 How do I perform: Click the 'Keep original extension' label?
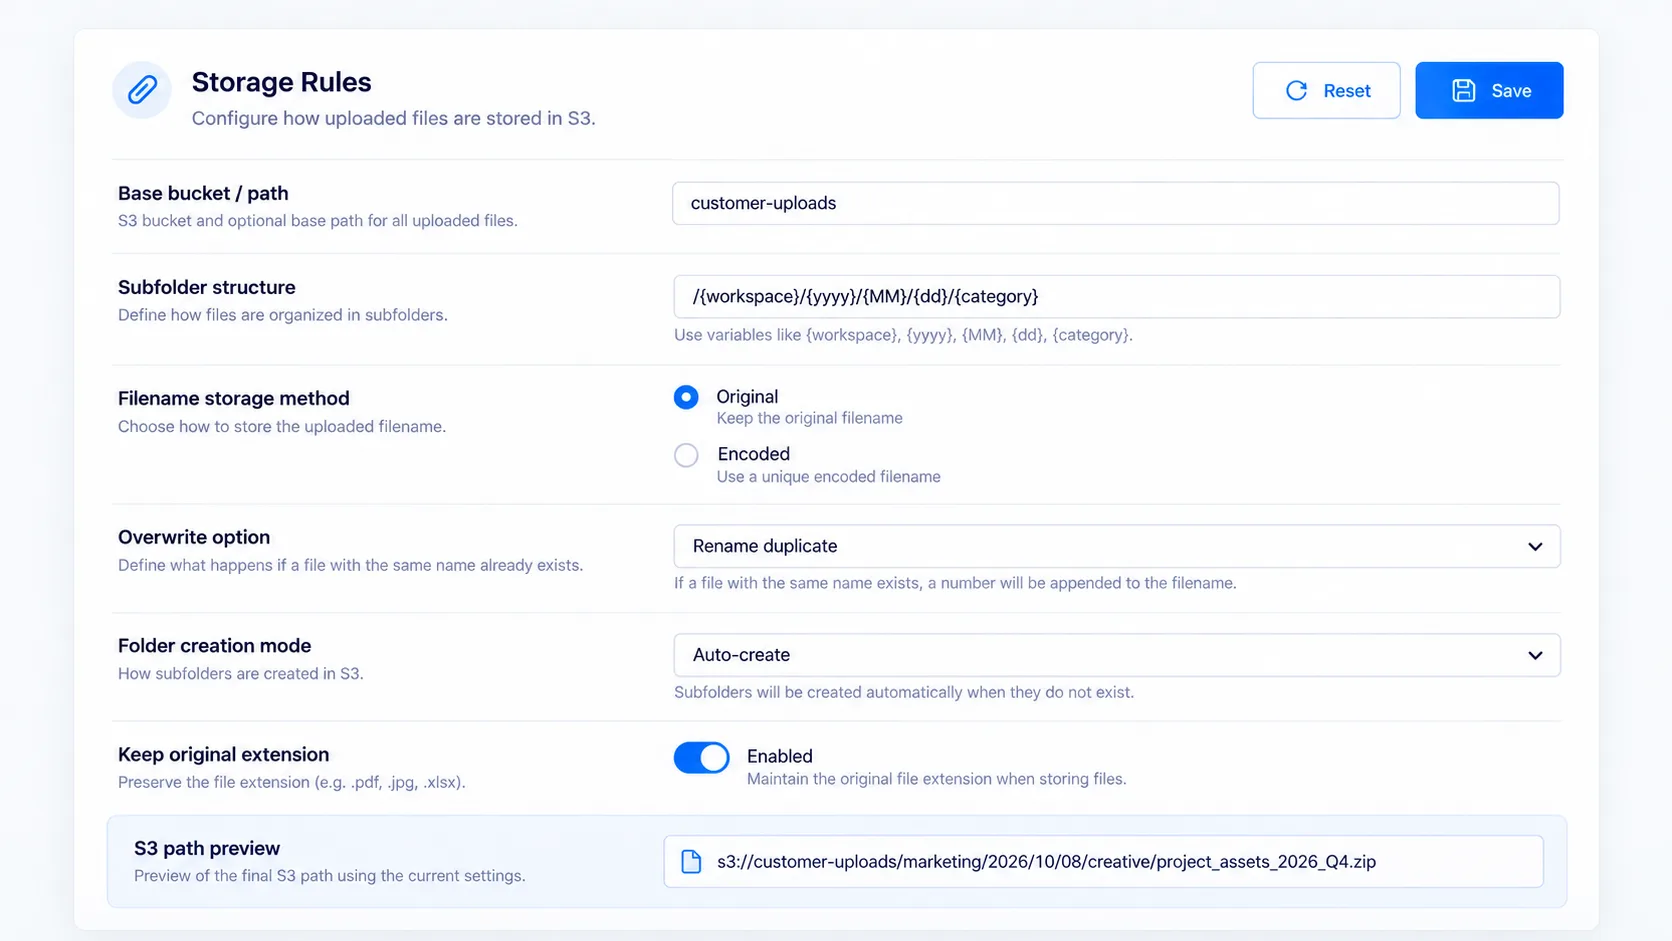click(x=223, y=754)
